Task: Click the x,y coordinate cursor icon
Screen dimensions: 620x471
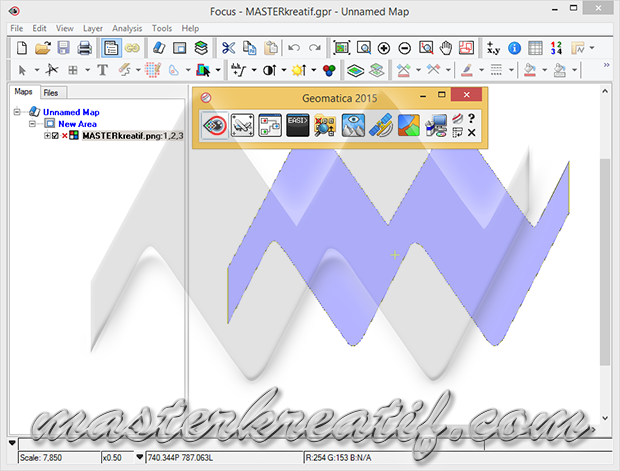Action: click(x=493, y=48)
